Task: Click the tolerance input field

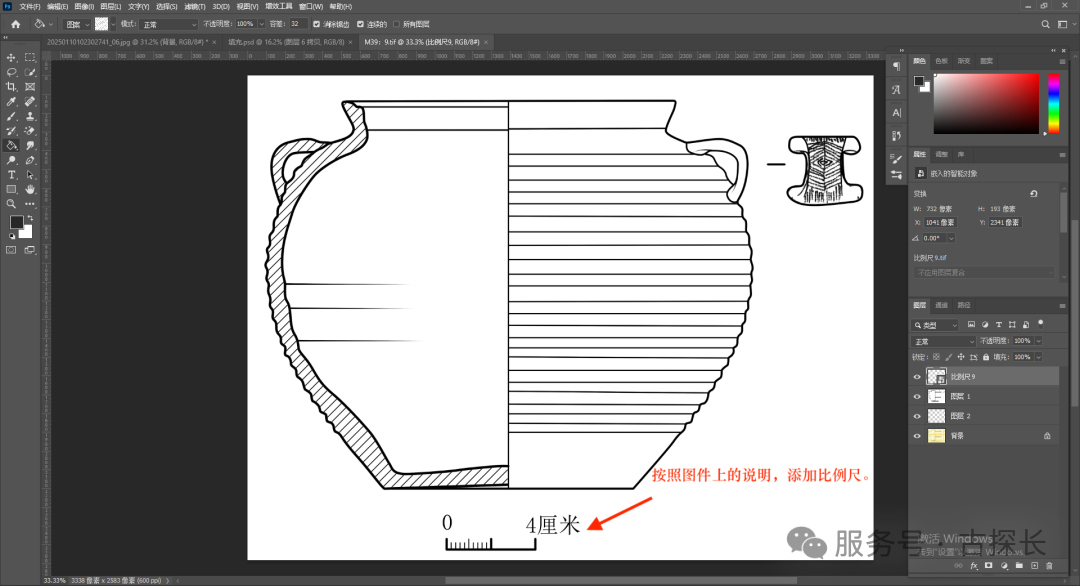Action: pyautogui.click(x=296, y=24)
